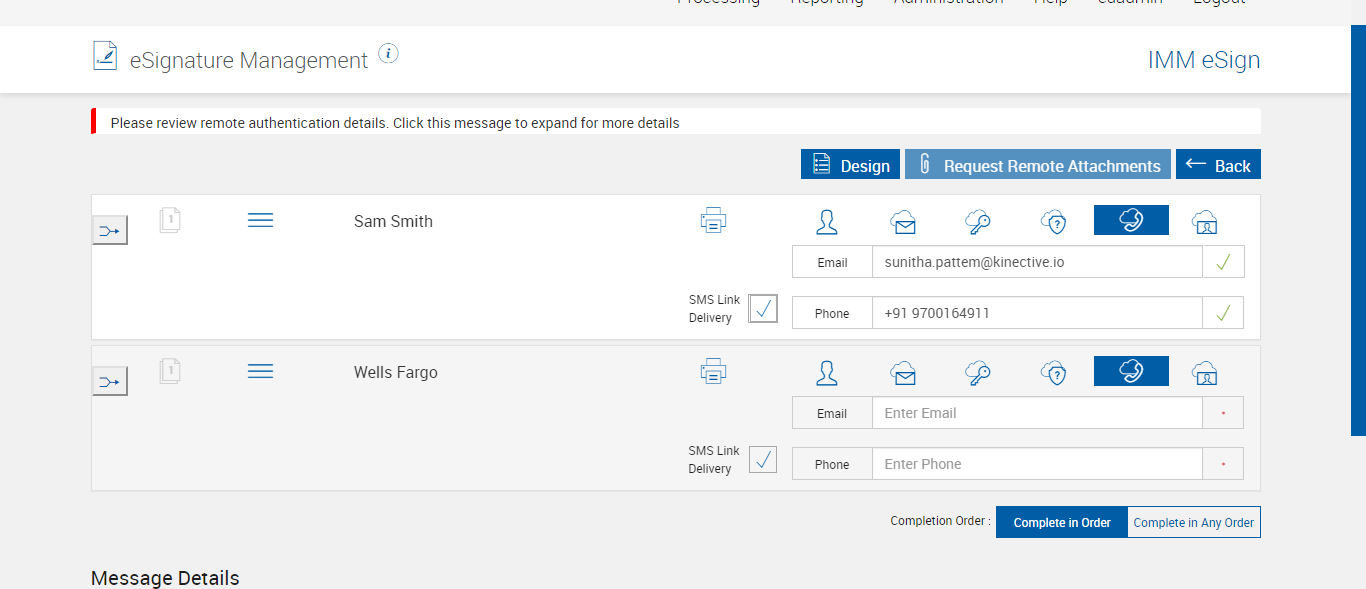Toggle SMS Link Delivery checkbox for Wells Fargo

tap(763, 460)
